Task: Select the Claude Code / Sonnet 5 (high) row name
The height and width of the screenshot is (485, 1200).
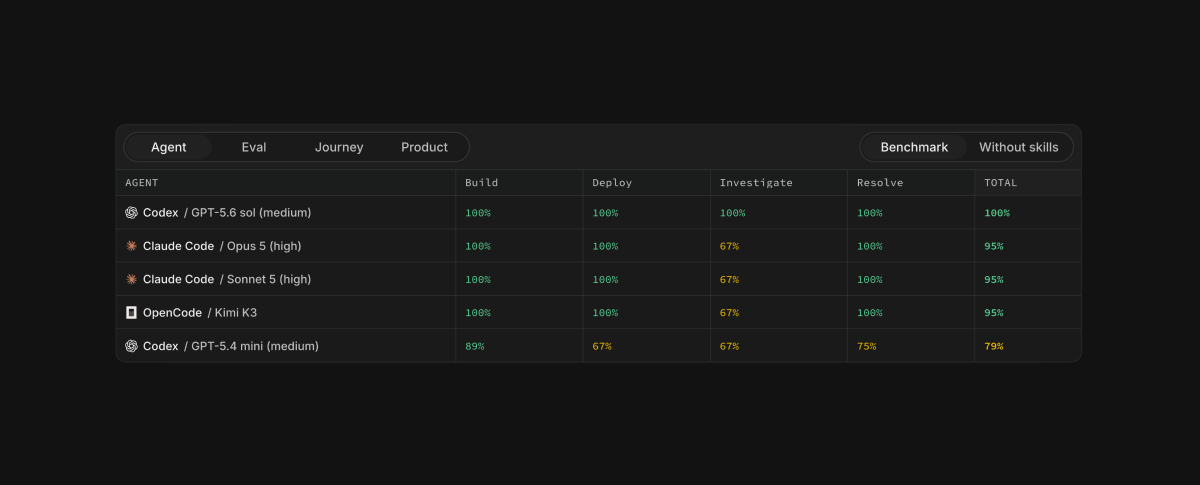Action: (x=227, y=279)
